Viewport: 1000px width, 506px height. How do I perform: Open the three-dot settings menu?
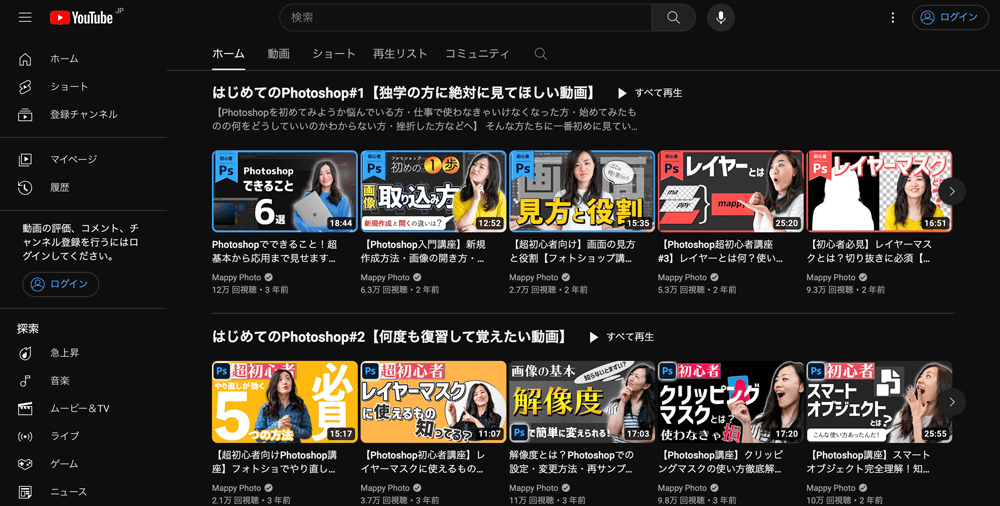click(x=892, y=17)
